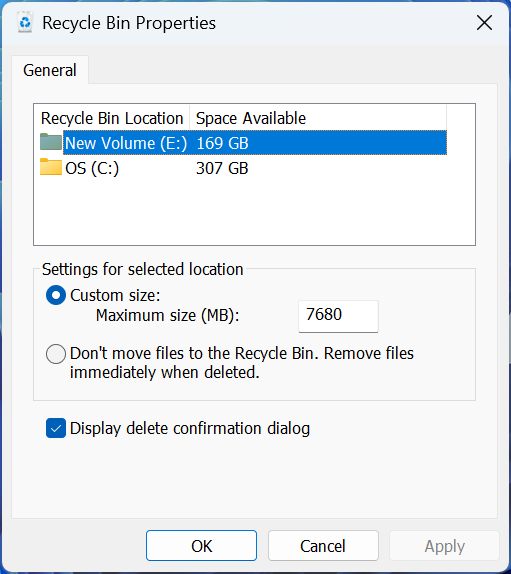Click the 307 GB space value
Image resolution: width=511 pixels, height=574 pixels.
click(222, 168)
